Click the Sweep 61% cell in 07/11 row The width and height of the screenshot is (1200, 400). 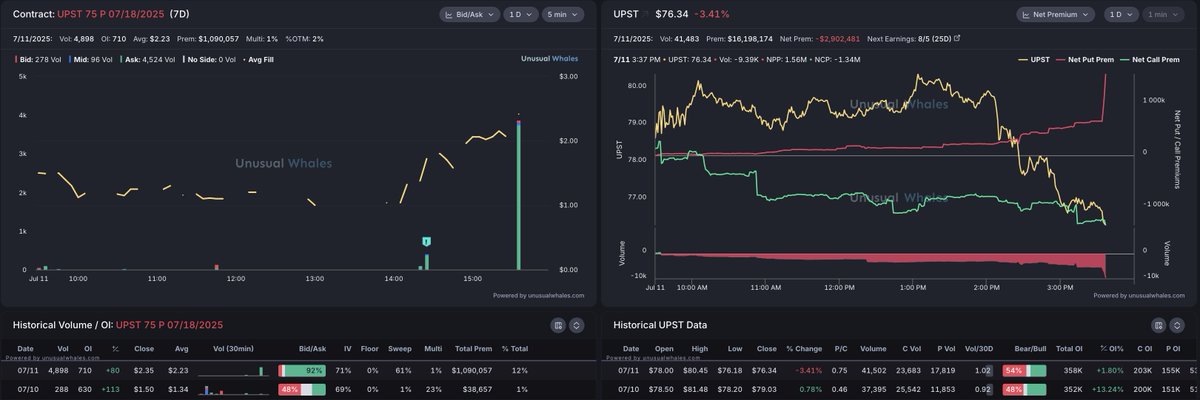404,371
